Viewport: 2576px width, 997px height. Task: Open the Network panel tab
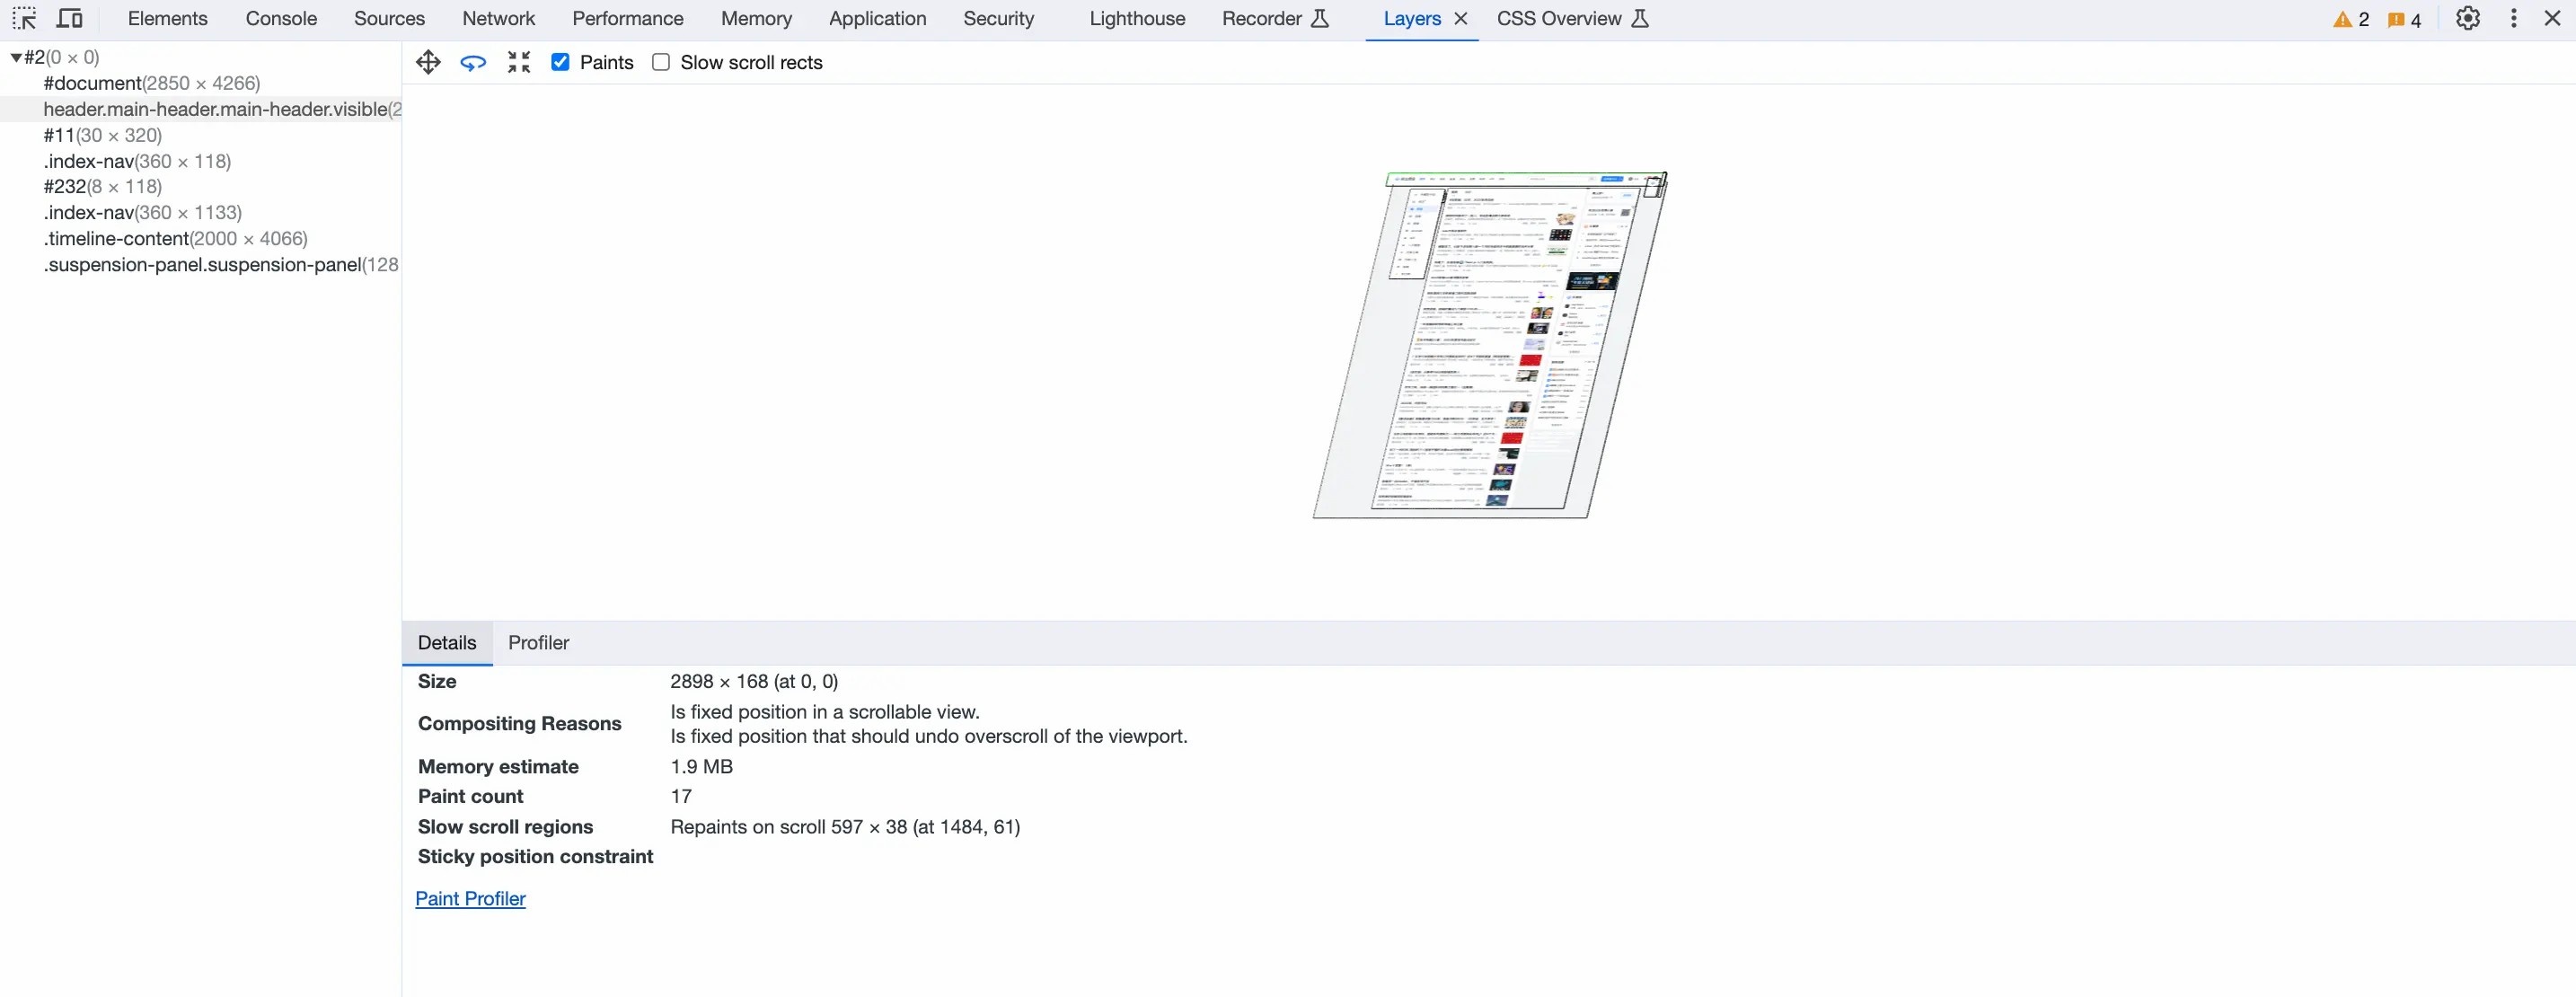tap(498, 18)
